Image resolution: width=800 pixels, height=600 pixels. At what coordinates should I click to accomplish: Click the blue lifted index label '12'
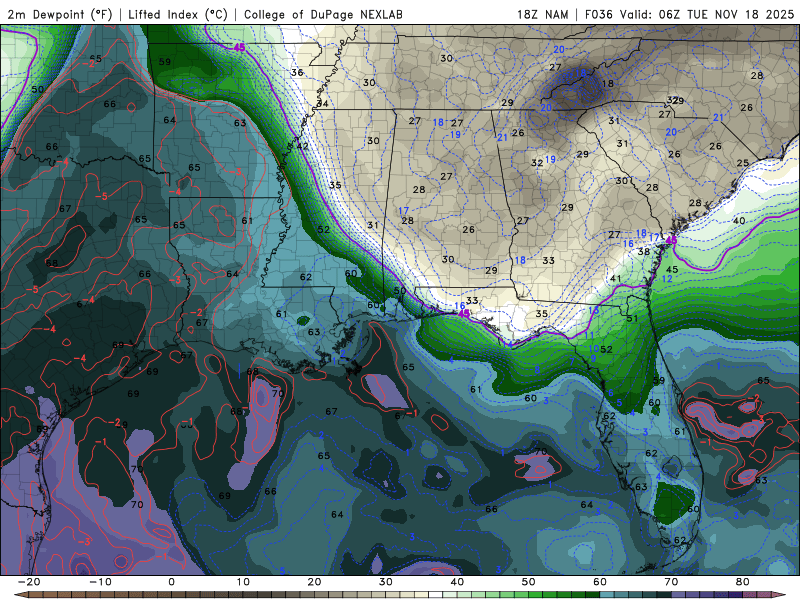[667, 279]
